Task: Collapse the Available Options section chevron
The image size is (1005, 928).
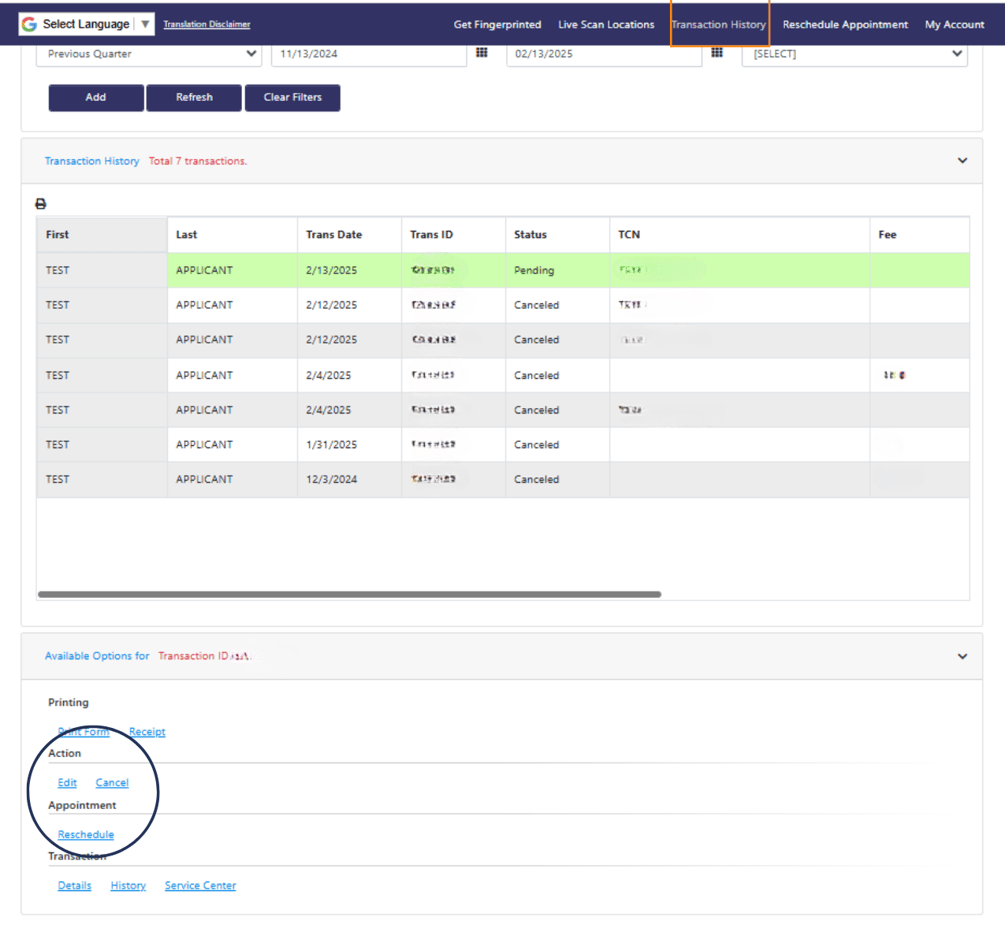Action: click(962, 656)
